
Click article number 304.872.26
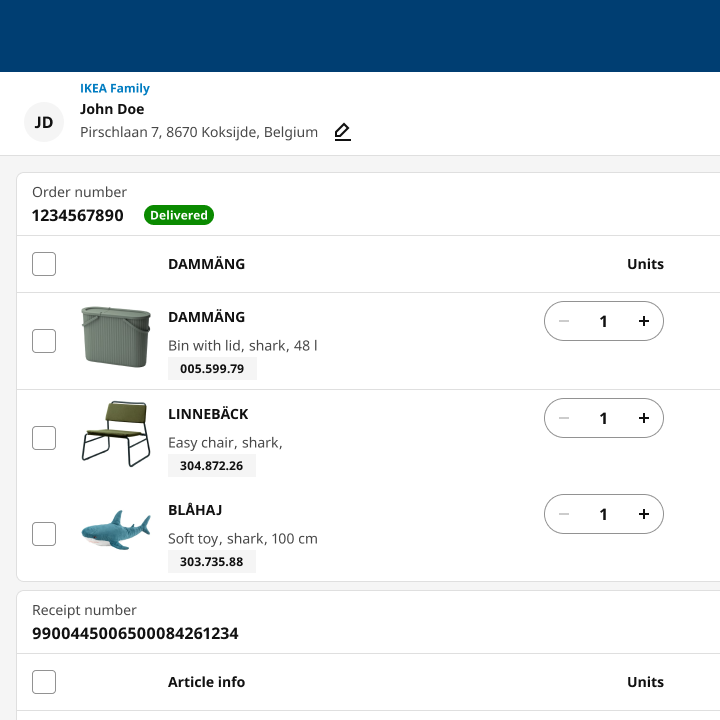click(x=212, y=466)
